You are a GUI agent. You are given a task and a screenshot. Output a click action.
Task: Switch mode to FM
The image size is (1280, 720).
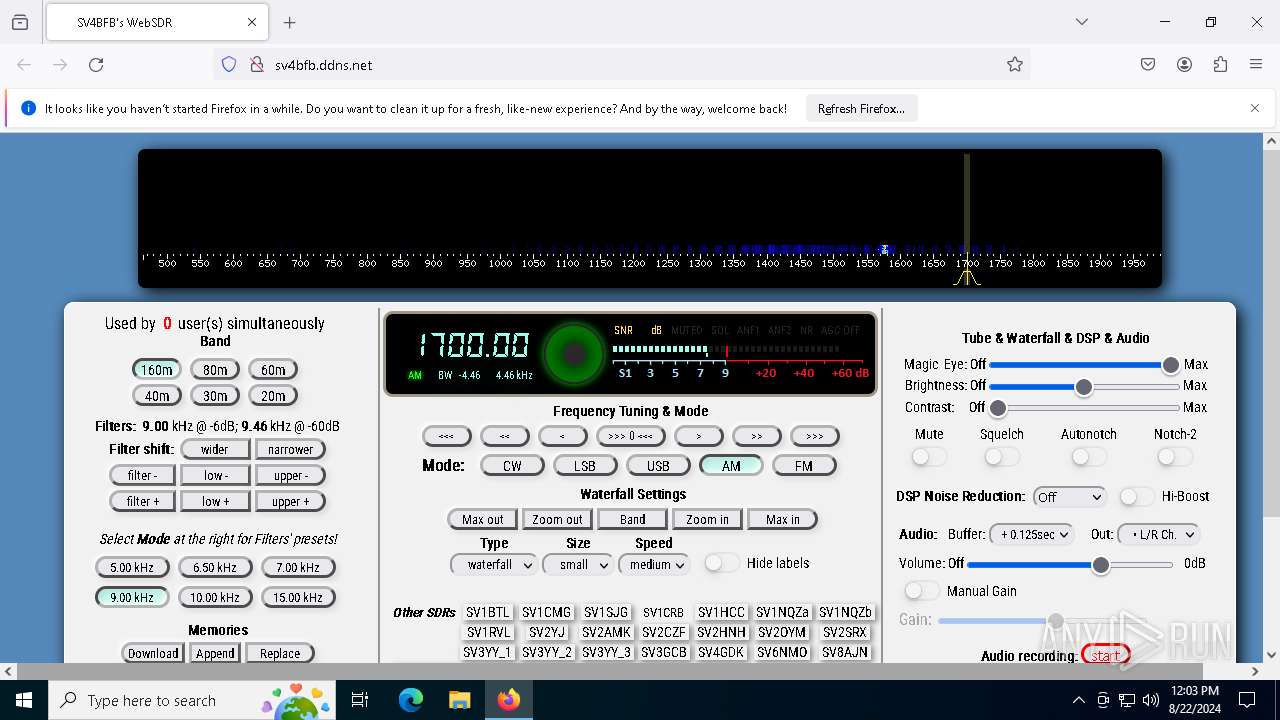[804, 466]
